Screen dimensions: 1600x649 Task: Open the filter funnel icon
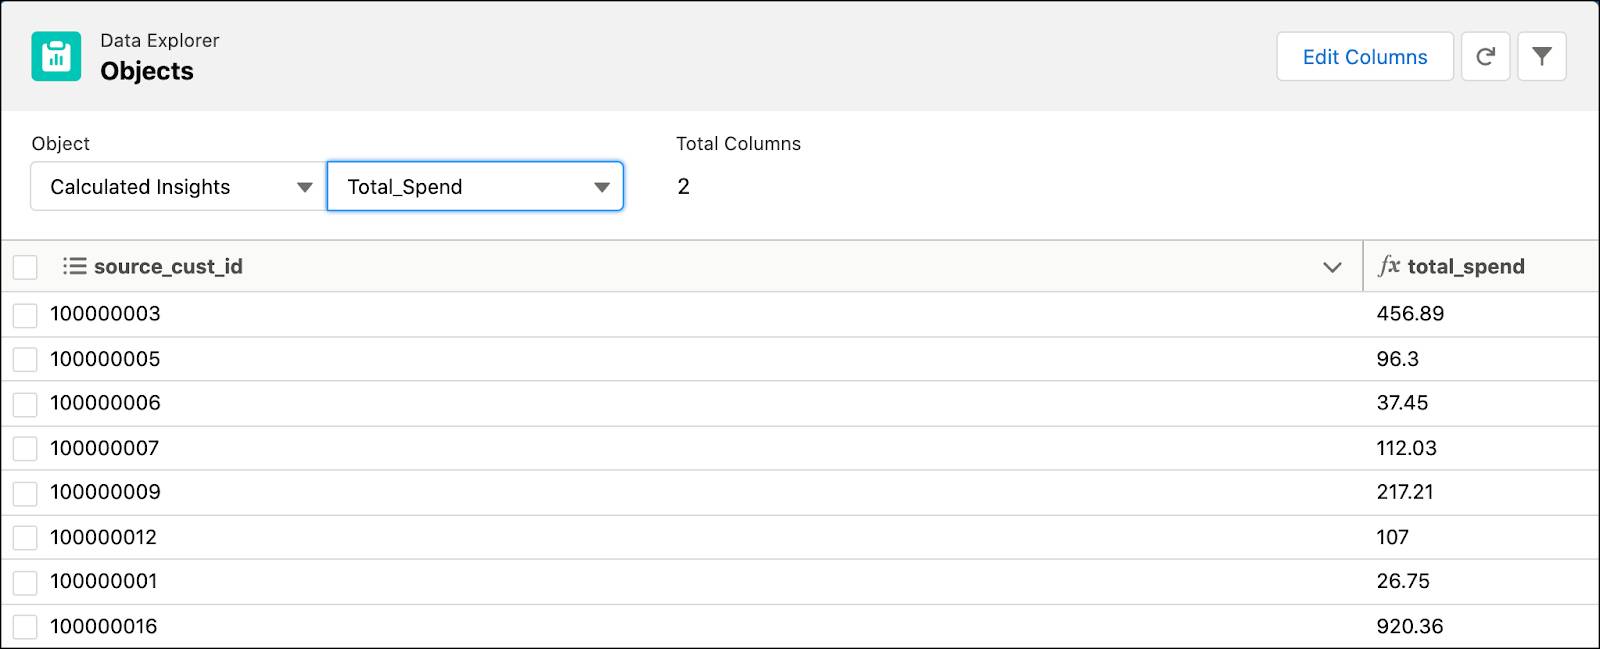[x=1542, y=56]
